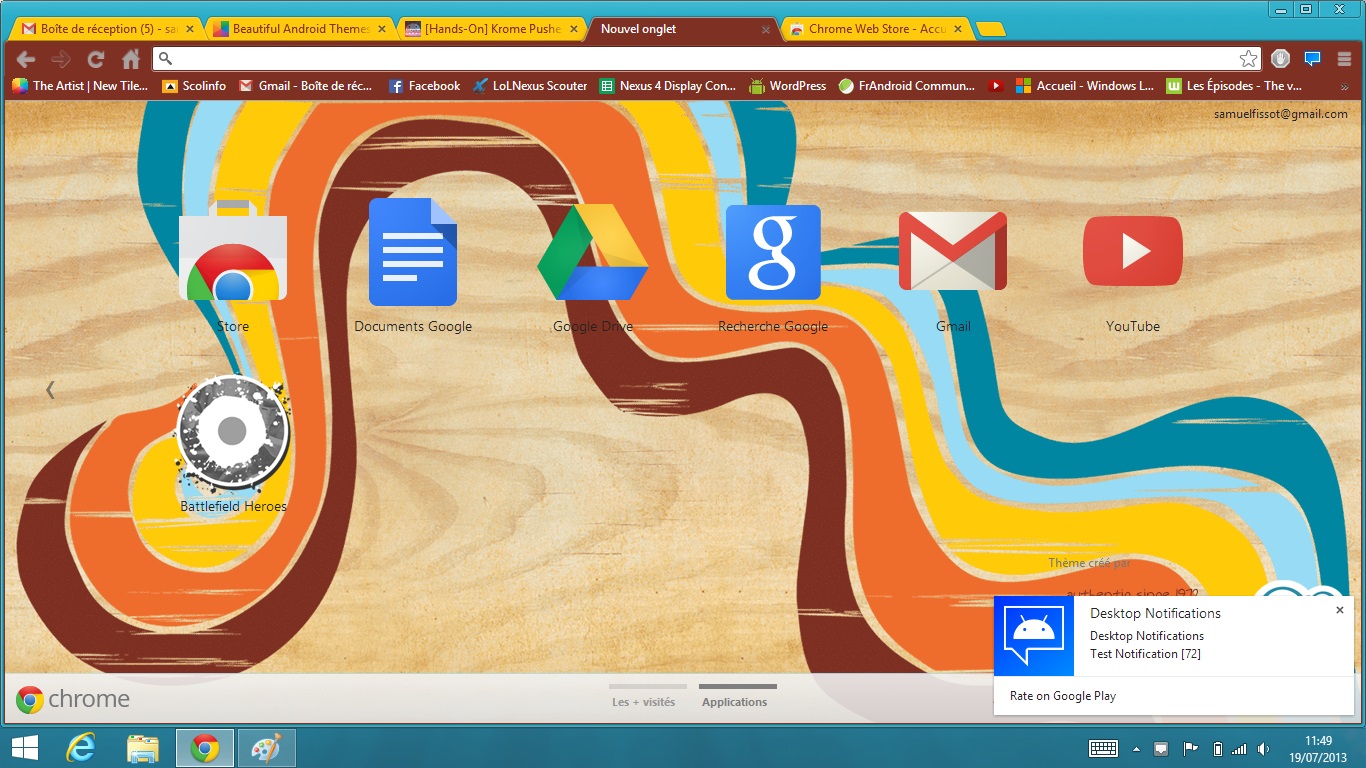The image size is (1366, 768).
Task: Open the WordPress bookmark
Action: [x=787, y=86]
